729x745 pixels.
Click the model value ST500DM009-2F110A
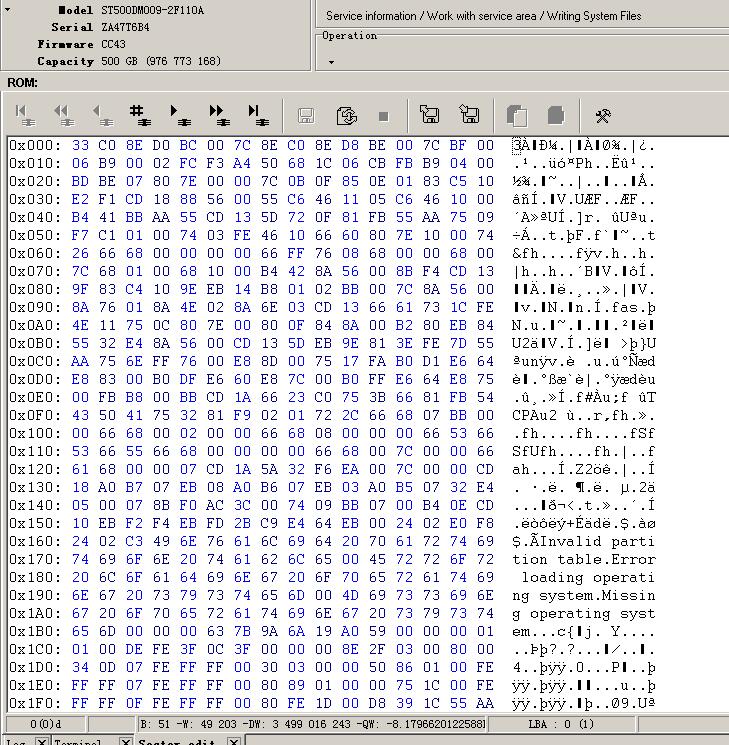click(x=153, y=10)
